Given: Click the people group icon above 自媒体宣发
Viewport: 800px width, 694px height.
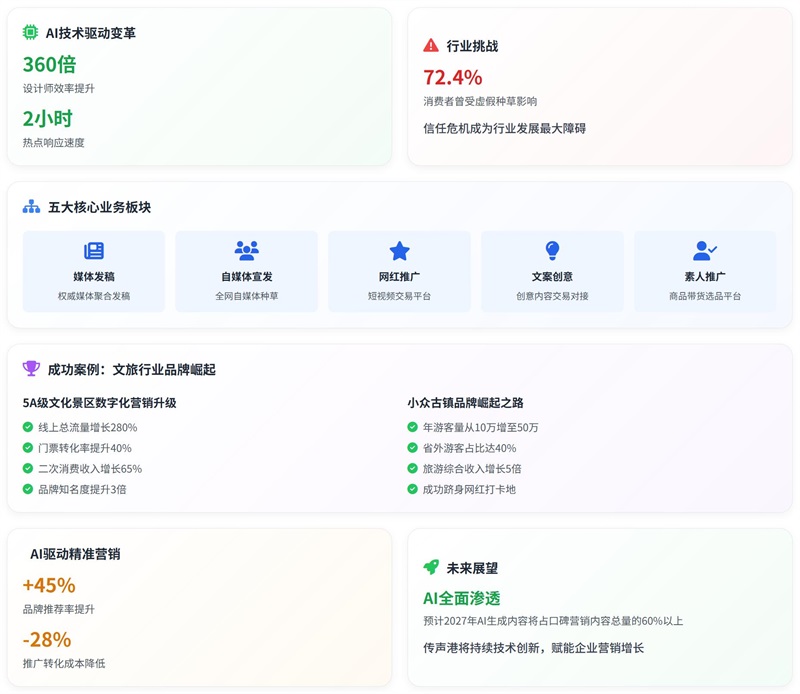Looking at the screenshot, I should (x=246, y=251).
